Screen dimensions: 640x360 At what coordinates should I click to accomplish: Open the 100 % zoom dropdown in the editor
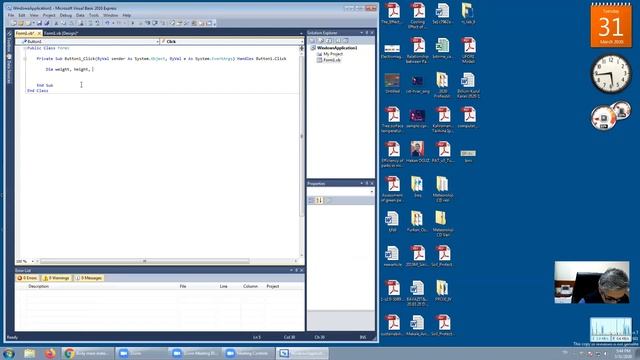(x=33, y=261)
